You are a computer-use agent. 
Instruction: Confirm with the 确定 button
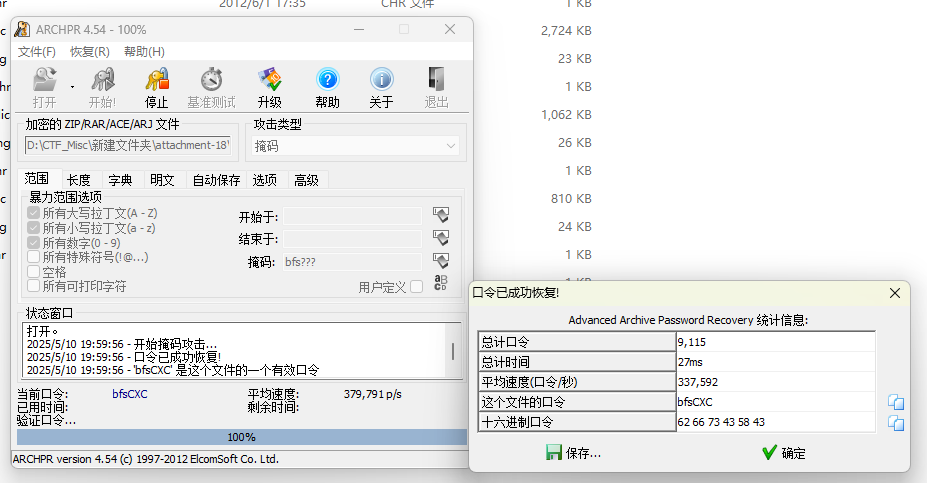click(x=784, y=453)
